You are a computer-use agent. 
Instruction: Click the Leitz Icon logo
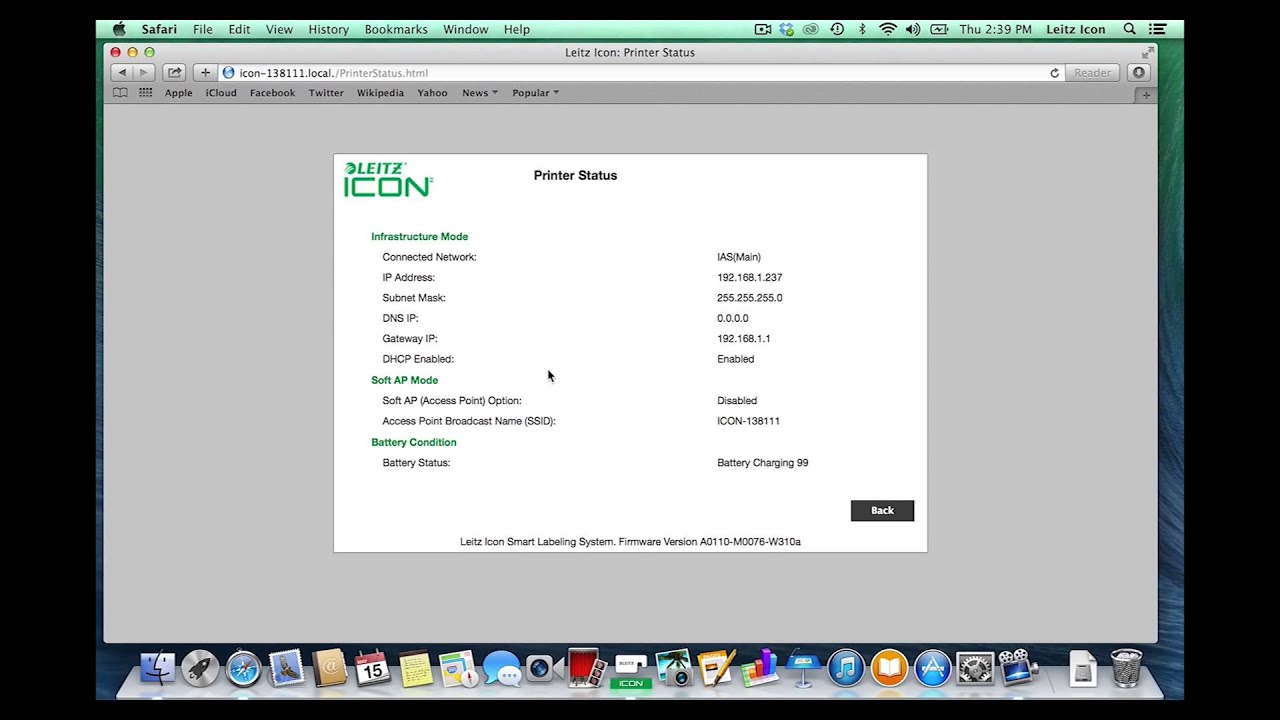(x=388, y=179)
